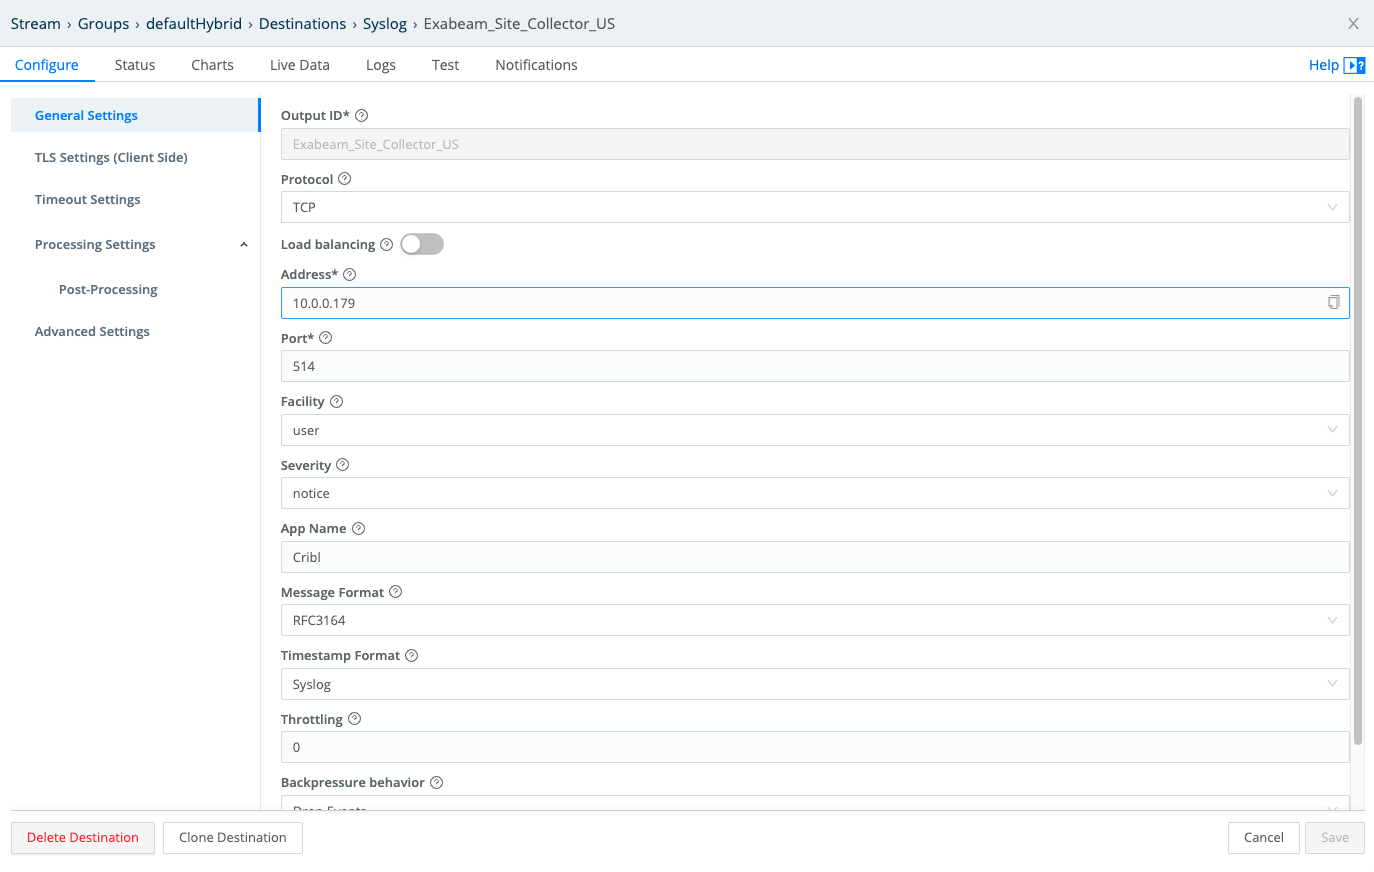Click the Severity help icon

(x=341, y=465)
